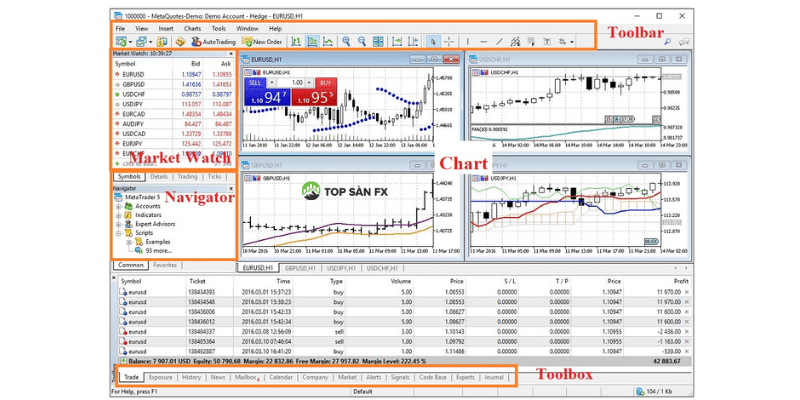Switch to the Details tab in Market Watch
This screenshot has width=800, height=400.
[x=159, y=177]
